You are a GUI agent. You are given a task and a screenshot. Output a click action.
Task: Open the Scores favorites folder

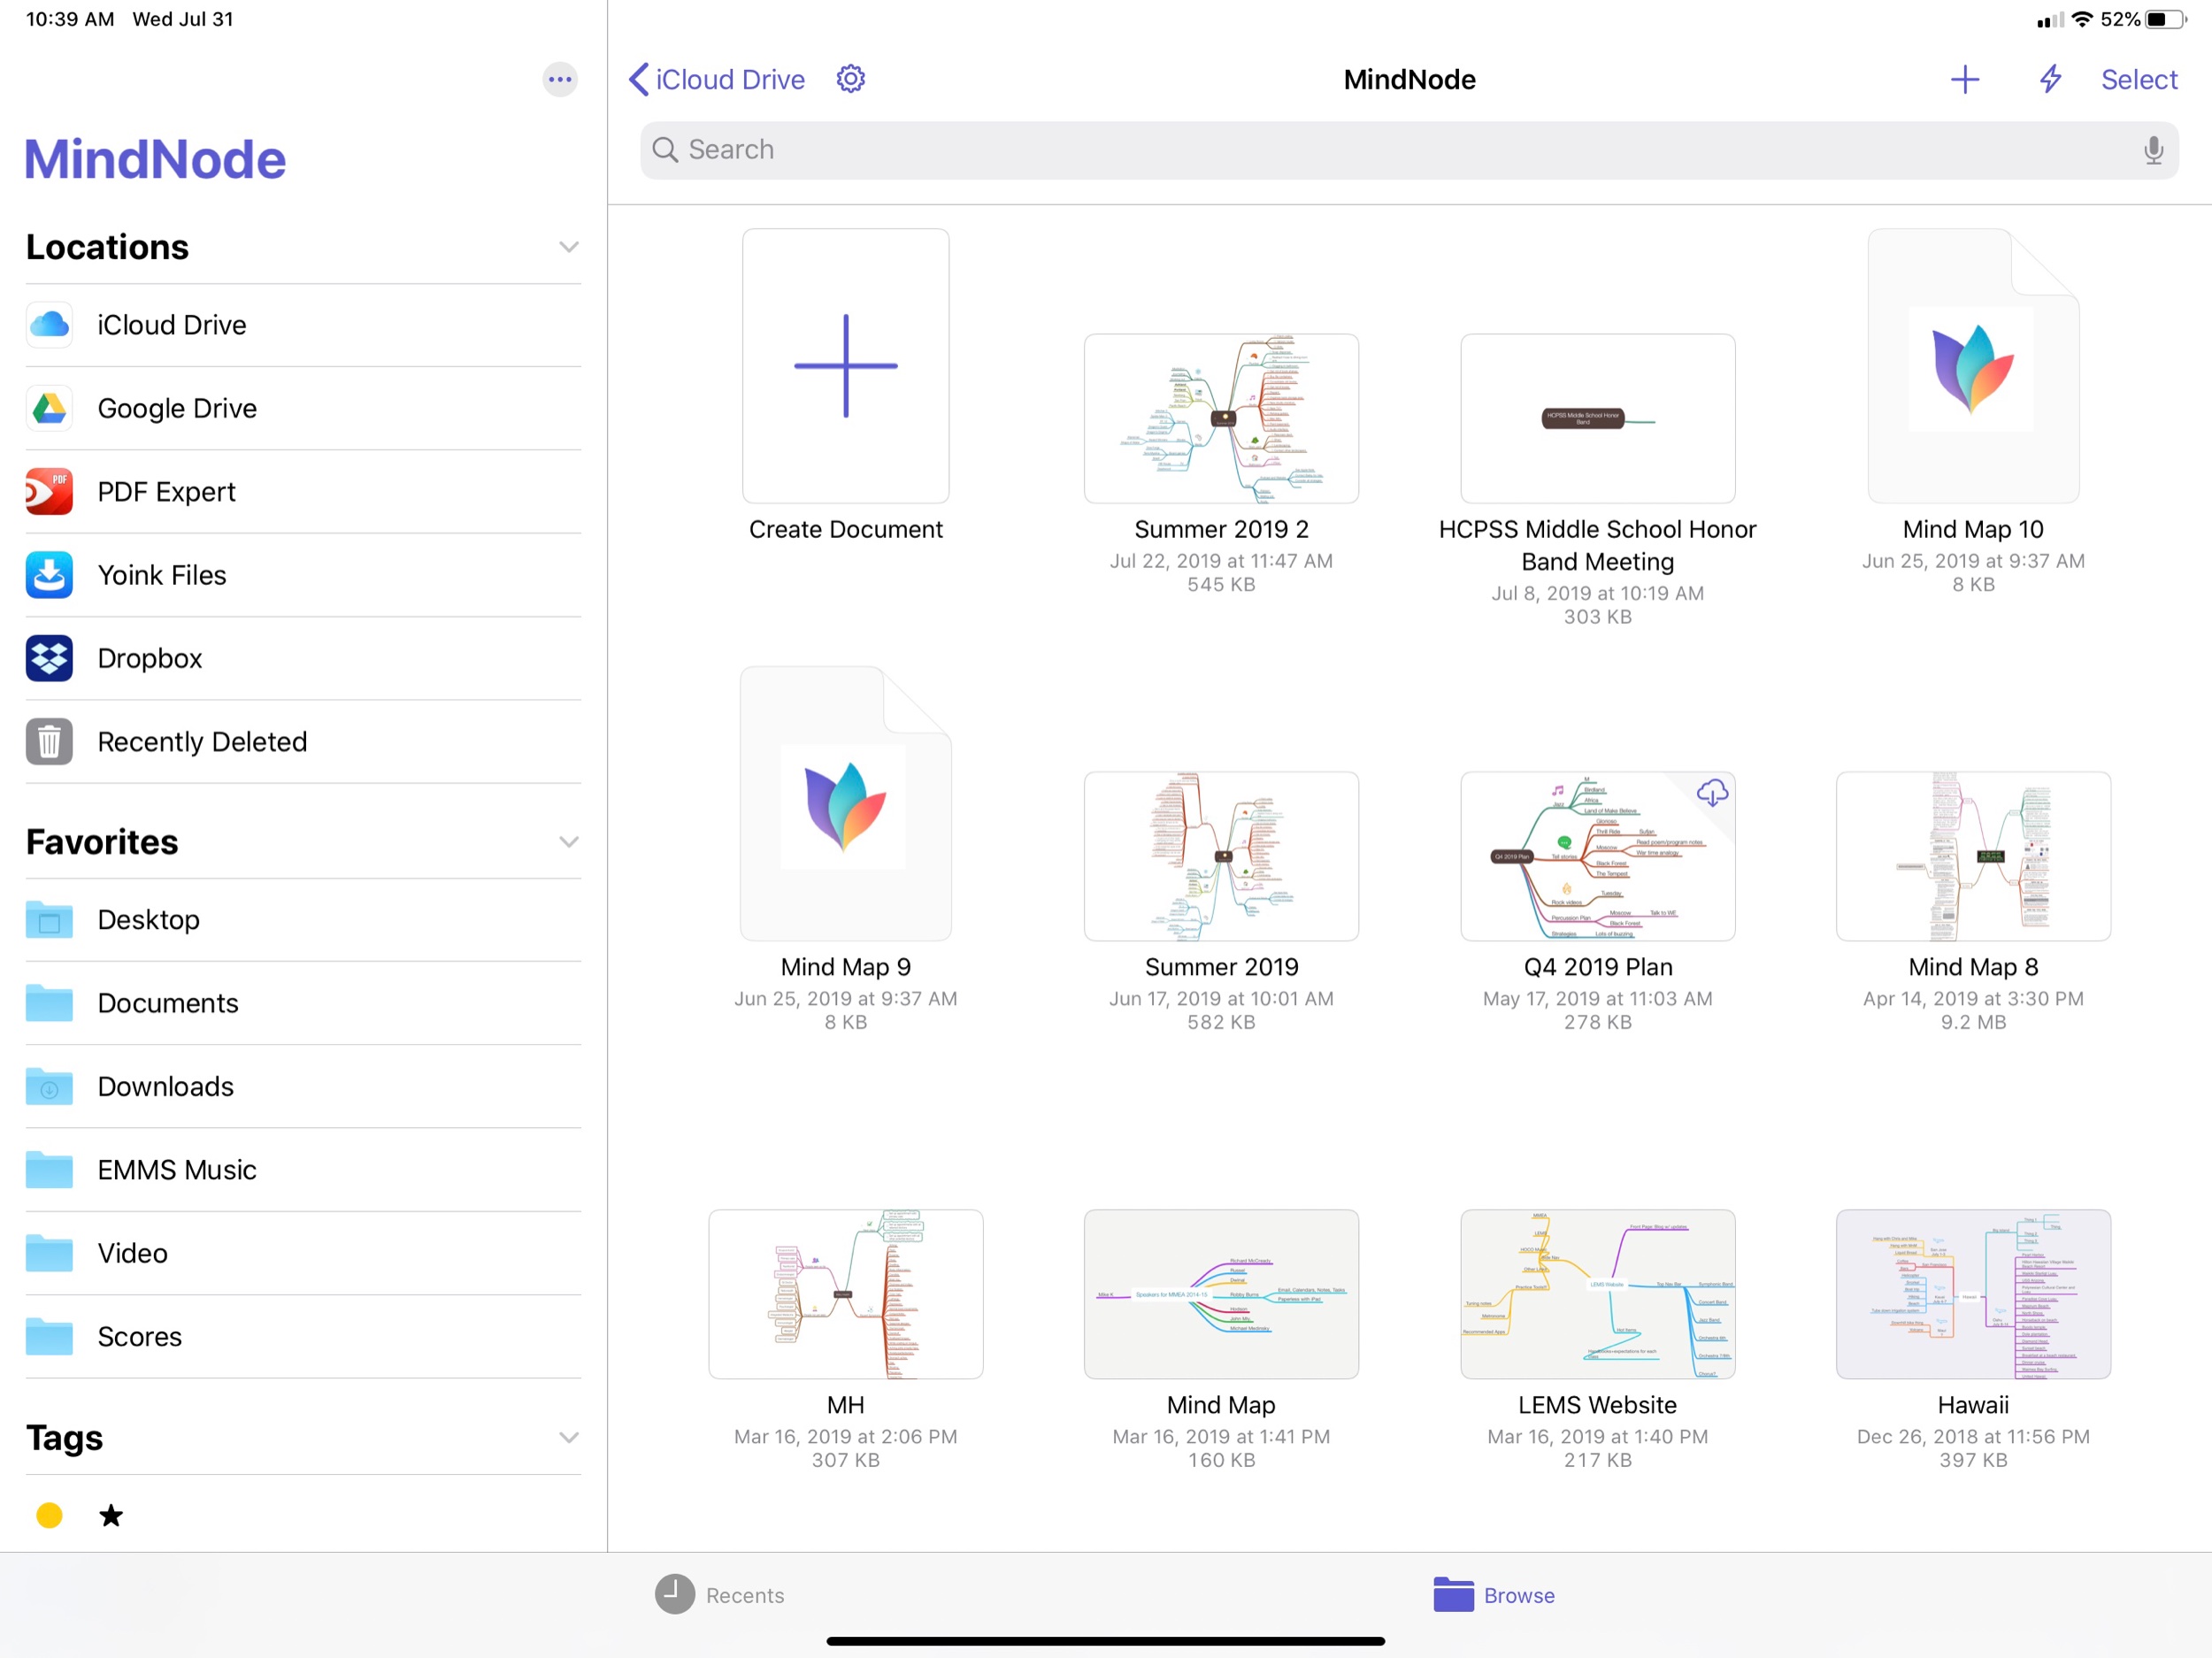(303, 1337)
